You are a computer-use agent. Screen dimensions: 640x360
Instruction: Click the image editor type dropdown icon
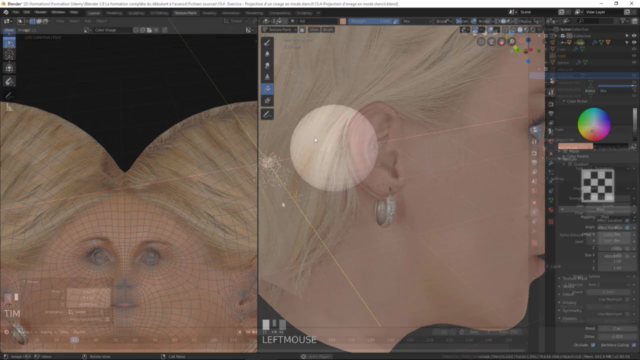[7, 21]
